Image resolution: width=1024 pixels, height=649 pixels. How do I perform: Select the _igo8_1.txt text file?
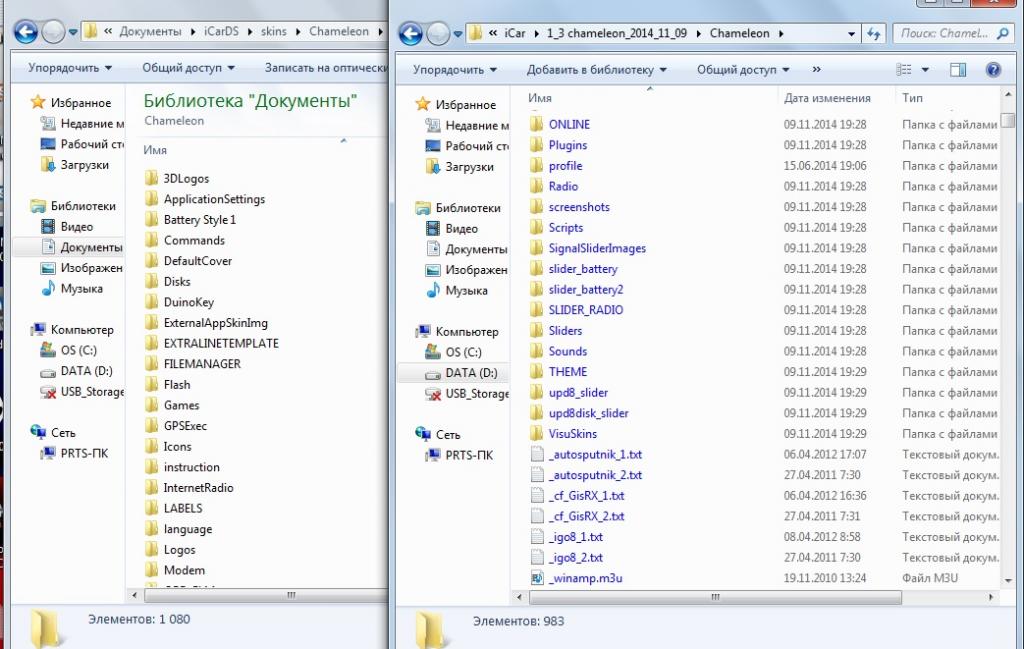coord(575,537)
